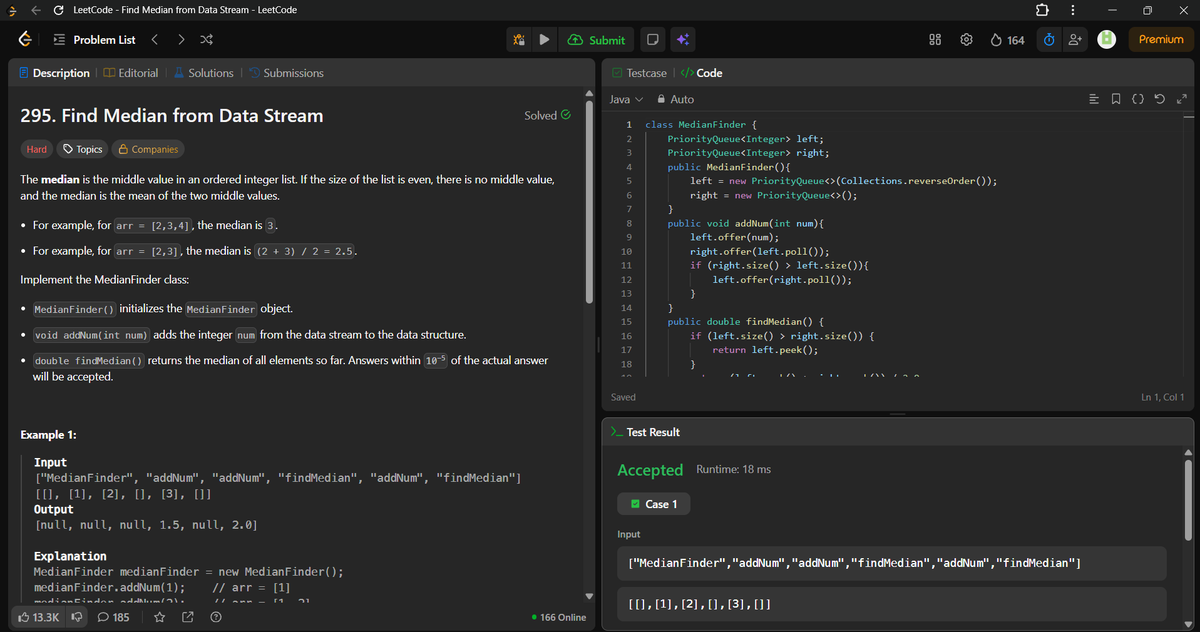Open the 185 comments discussion
Image resolution: width=1200 pixels, height=632 pixels.
pos(114,617)
